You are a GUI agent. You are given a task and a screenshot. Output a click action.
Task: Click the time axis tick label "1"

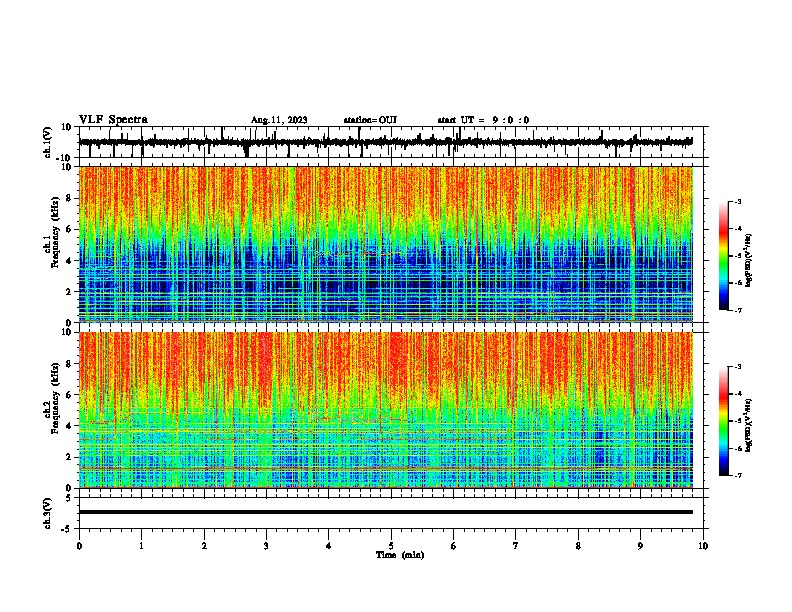[x=141, y=546]
